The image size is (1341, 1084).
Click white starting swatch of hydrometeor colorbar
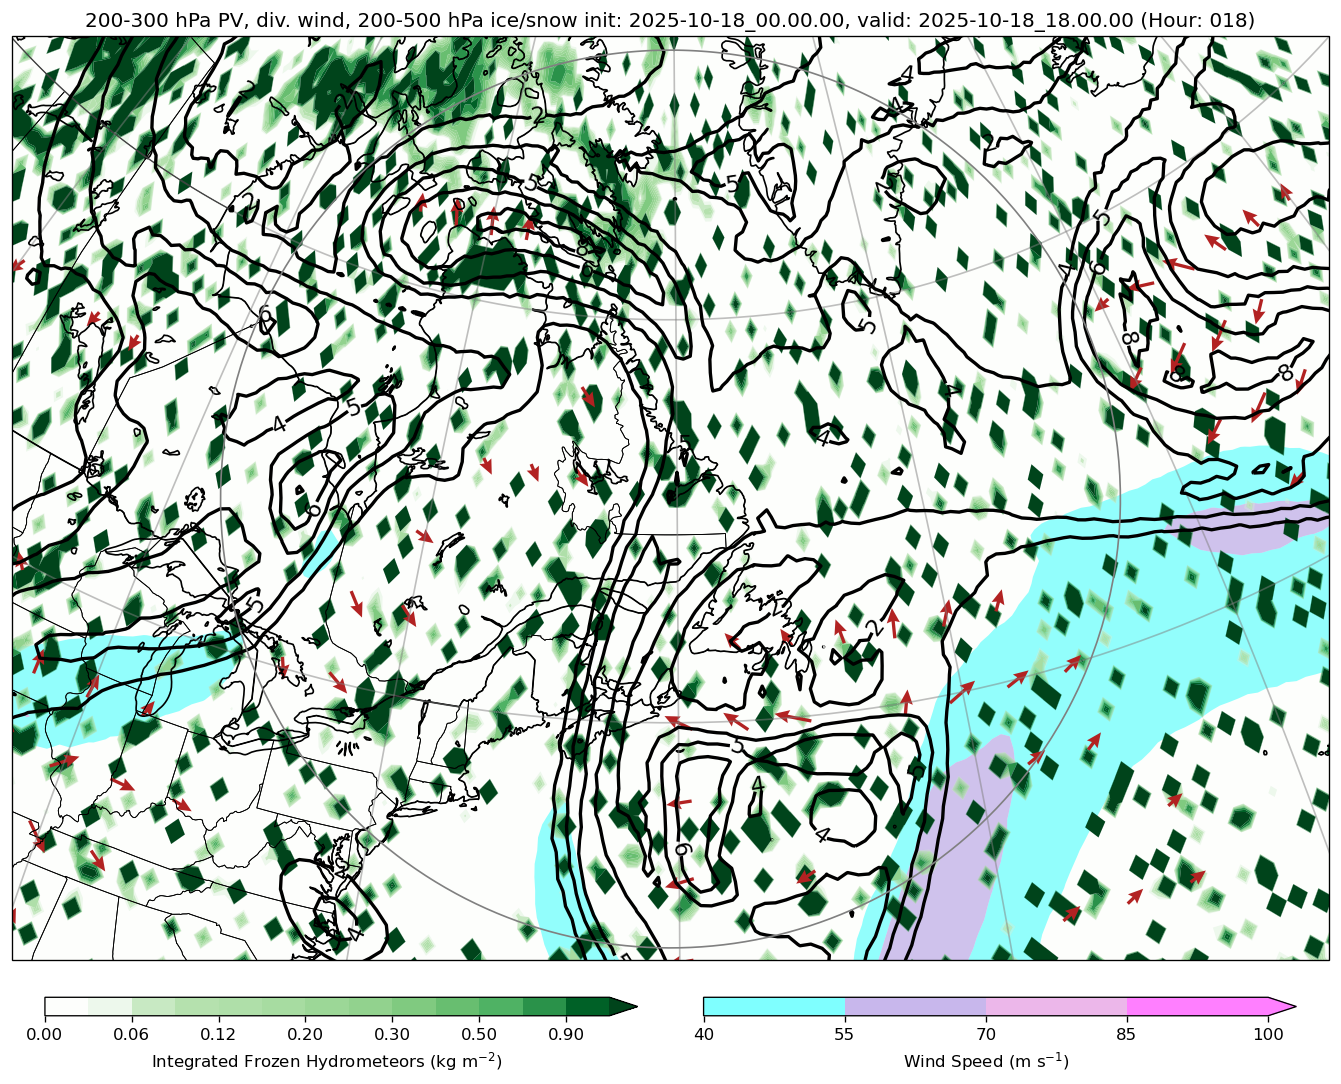pos(66,1006)
